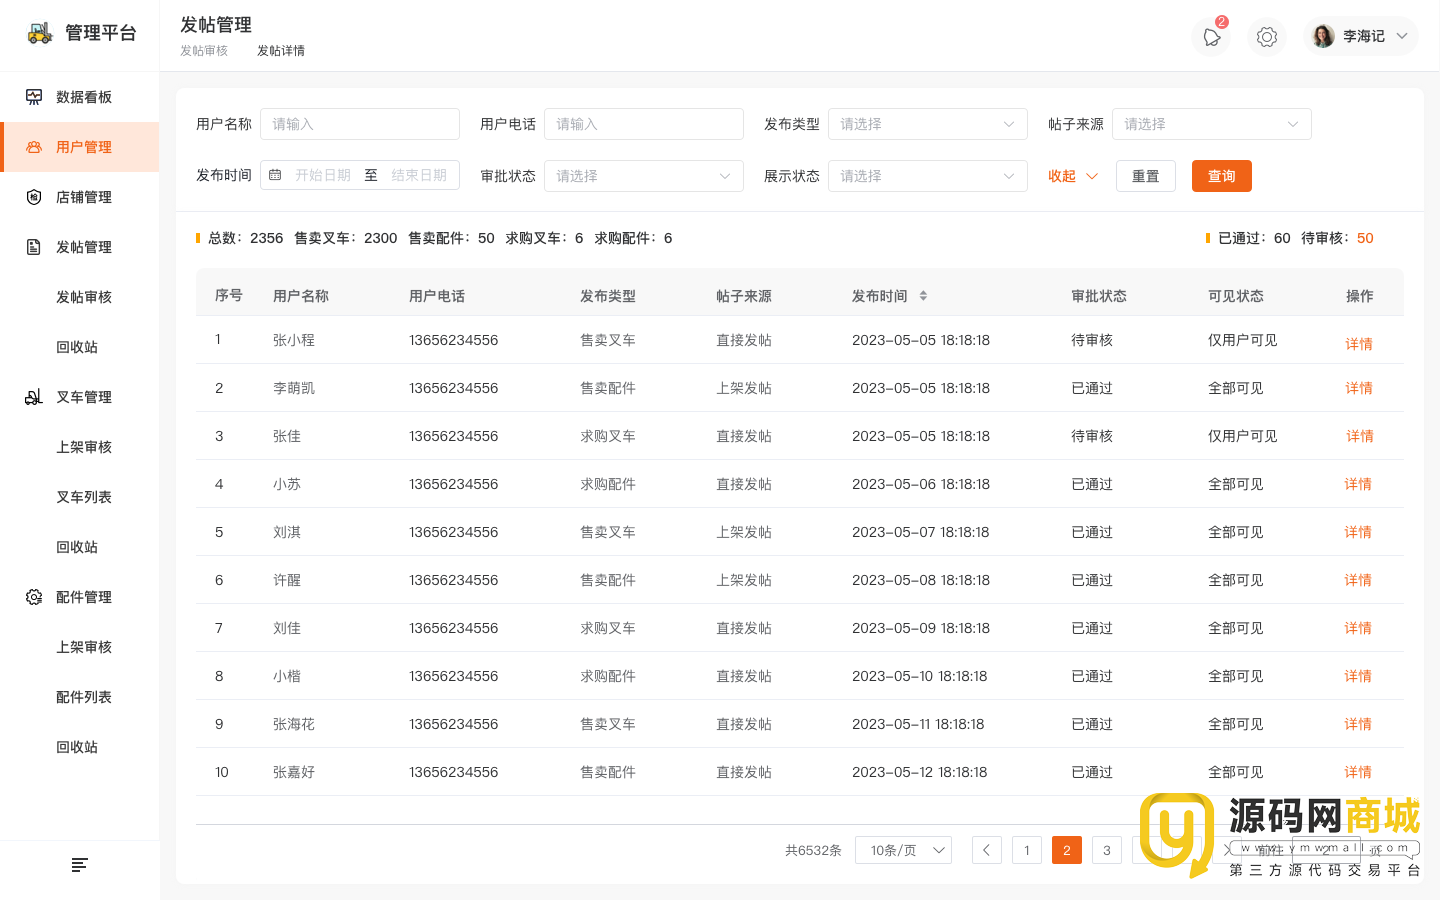Click the 重置 button

click(1145, 176)
